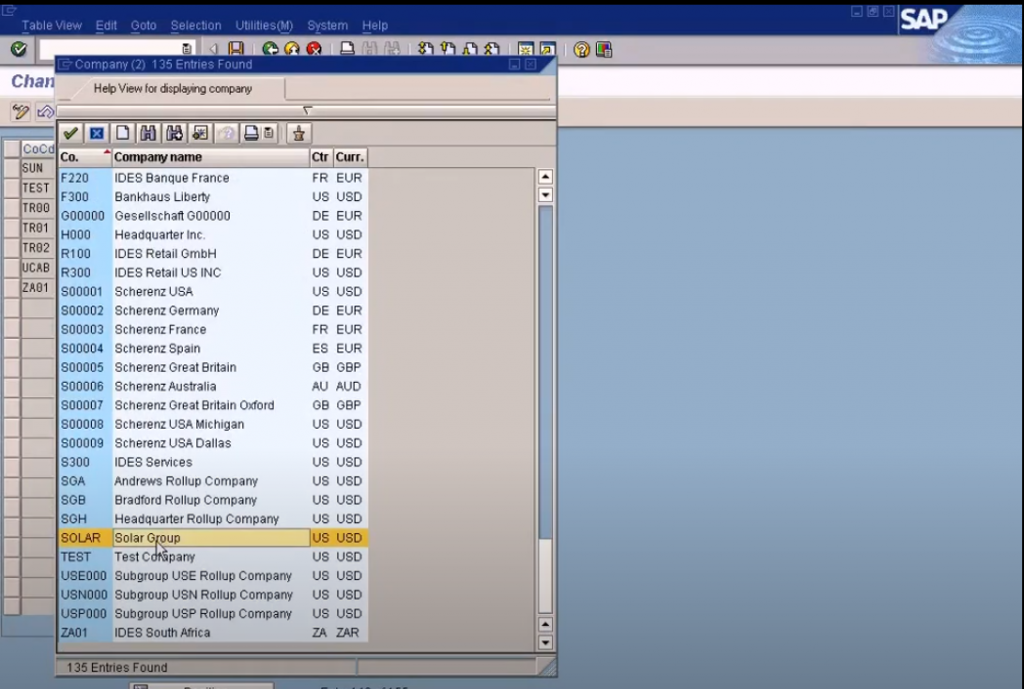Click the bottom-most scroll-down arrow of the list
This screenshot has height=689, width=1024.
545,643
